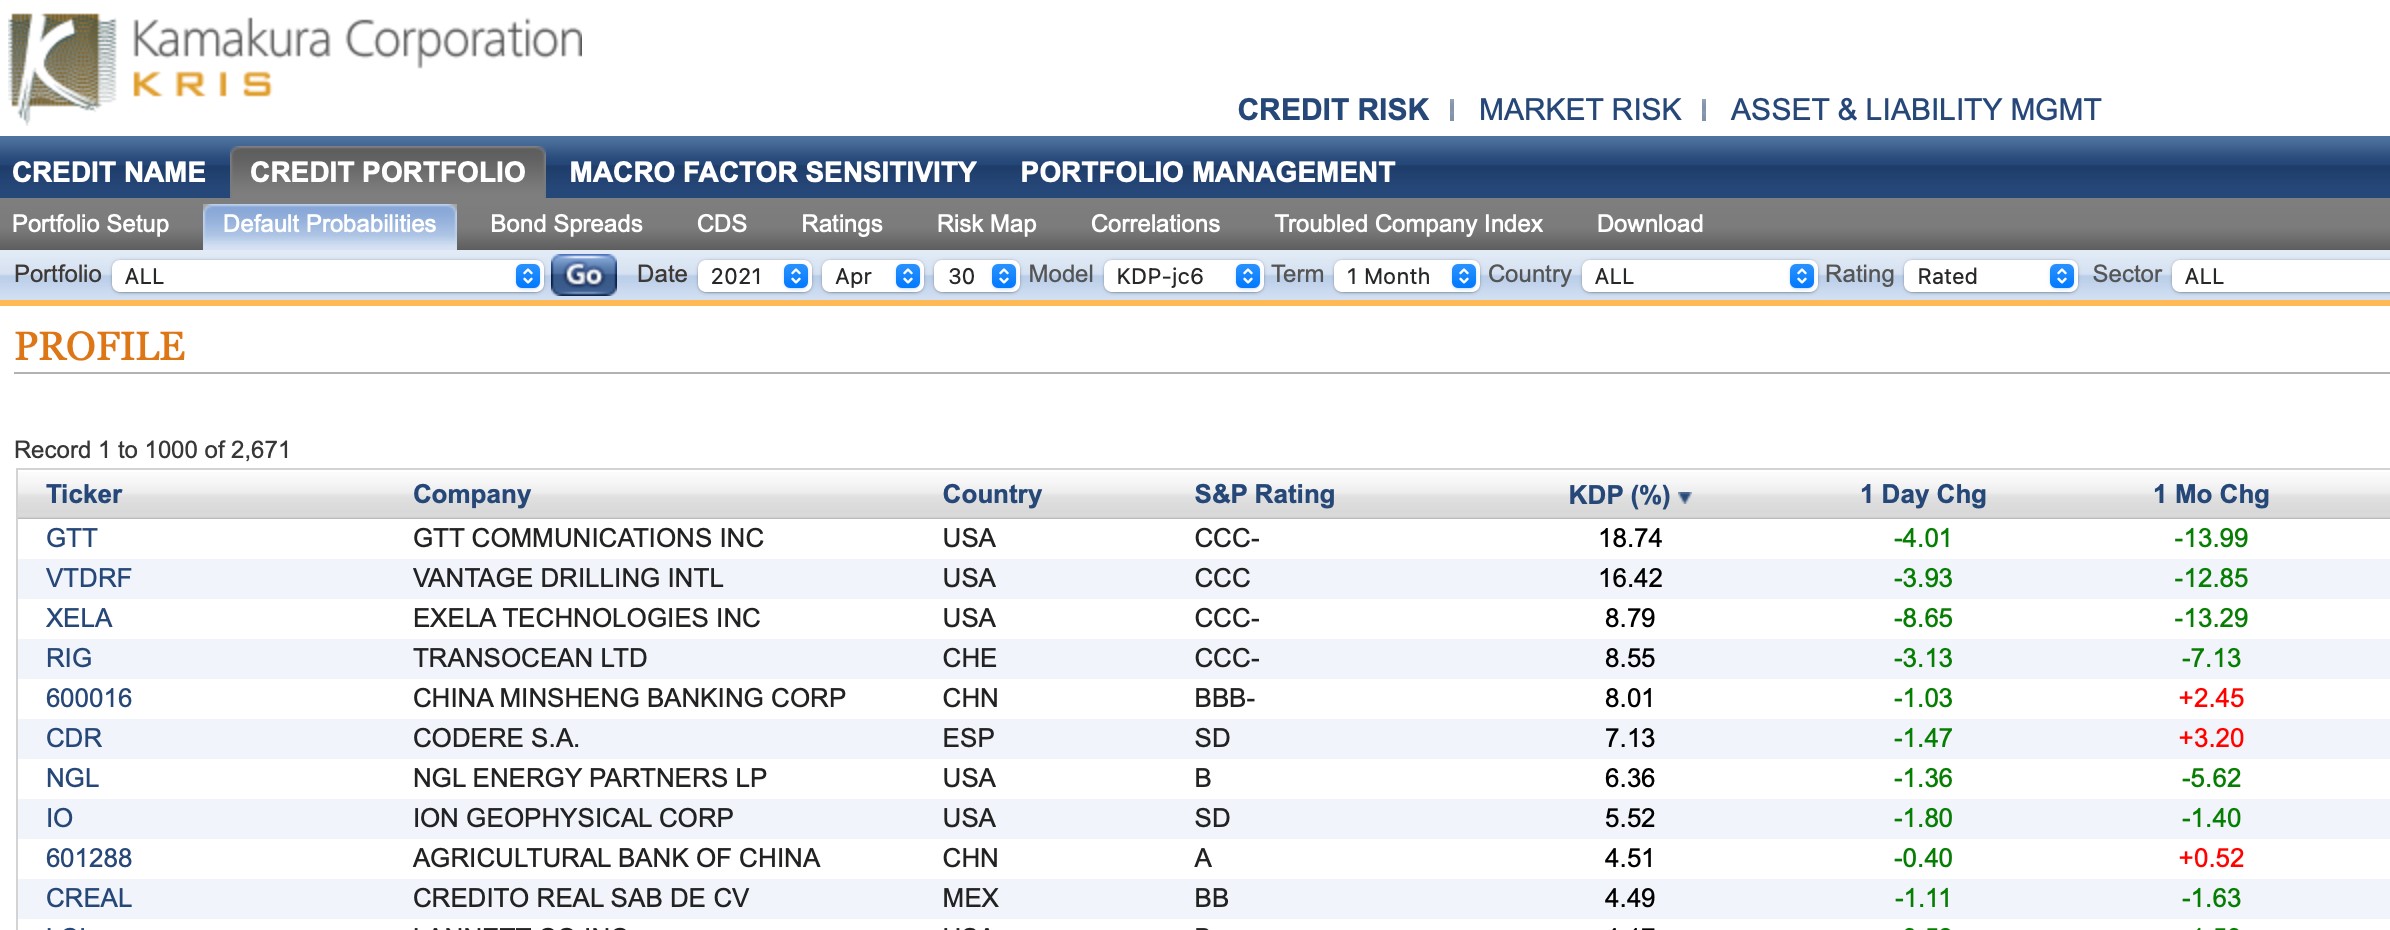2390x930 pixels.
Task: Click TRANSOCEAN LTD company name
Action: click(x=530, y=658)
